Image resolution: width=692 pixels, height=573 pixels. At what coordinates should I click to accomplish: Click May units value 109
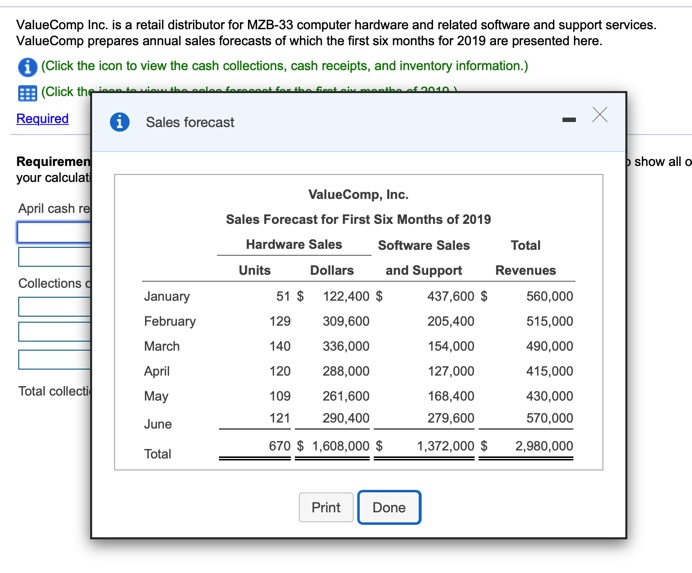(280, 396)
